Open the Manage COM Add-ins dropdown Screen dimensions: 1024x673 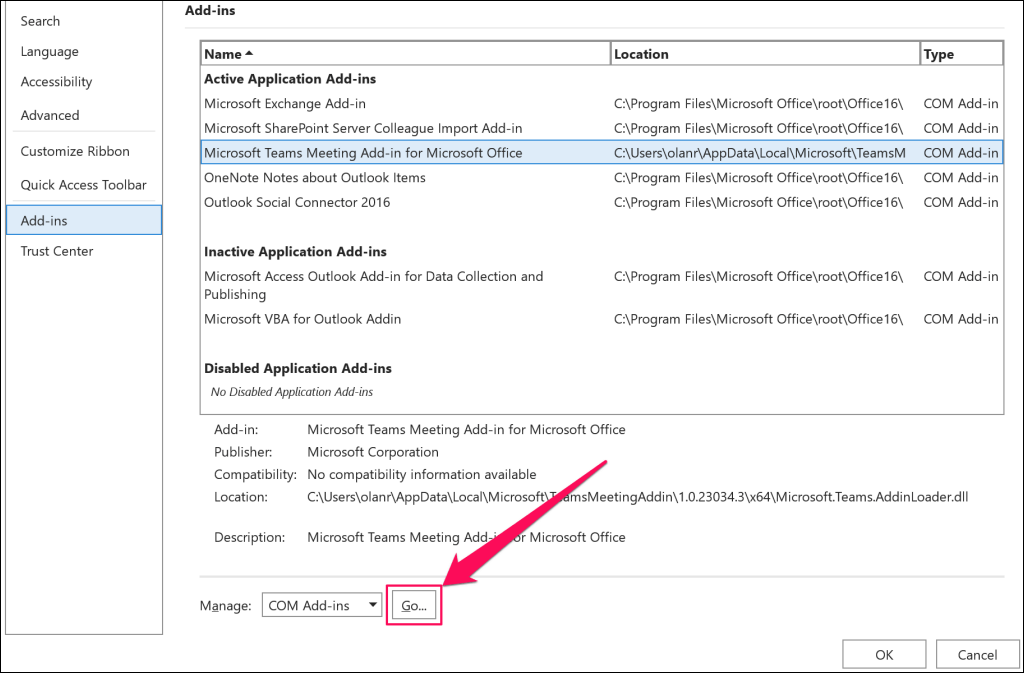322,605
